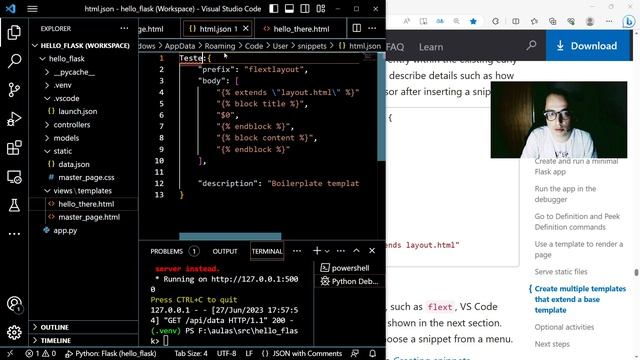Click errors and warnings status indicator
This screenshot has height=360, width=640.
(x=40, y=353)
